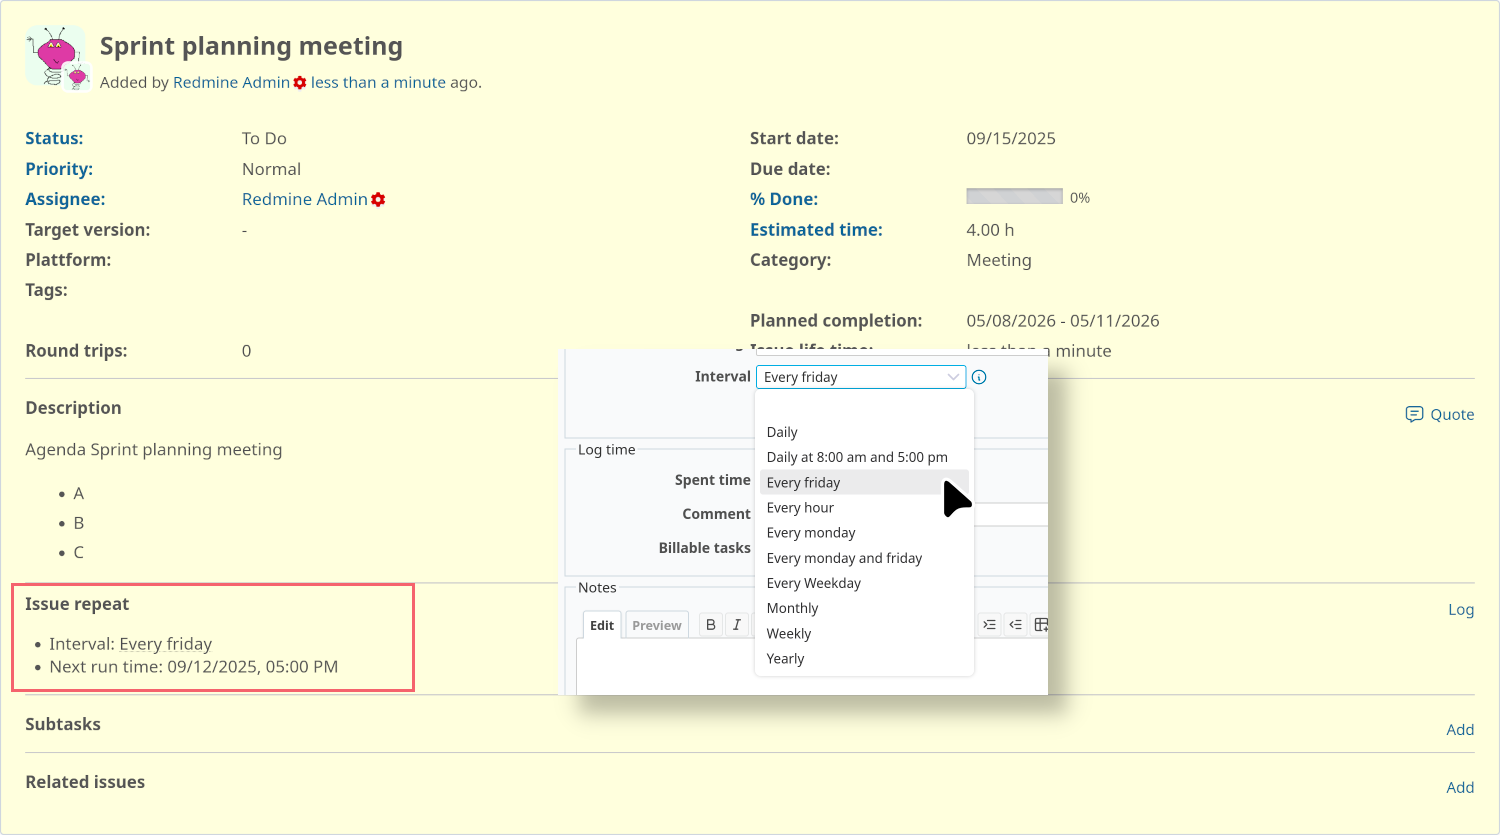Click the 'Next run time' entry
Viewport: 1500px width, 835px height.
coord(194,666)
